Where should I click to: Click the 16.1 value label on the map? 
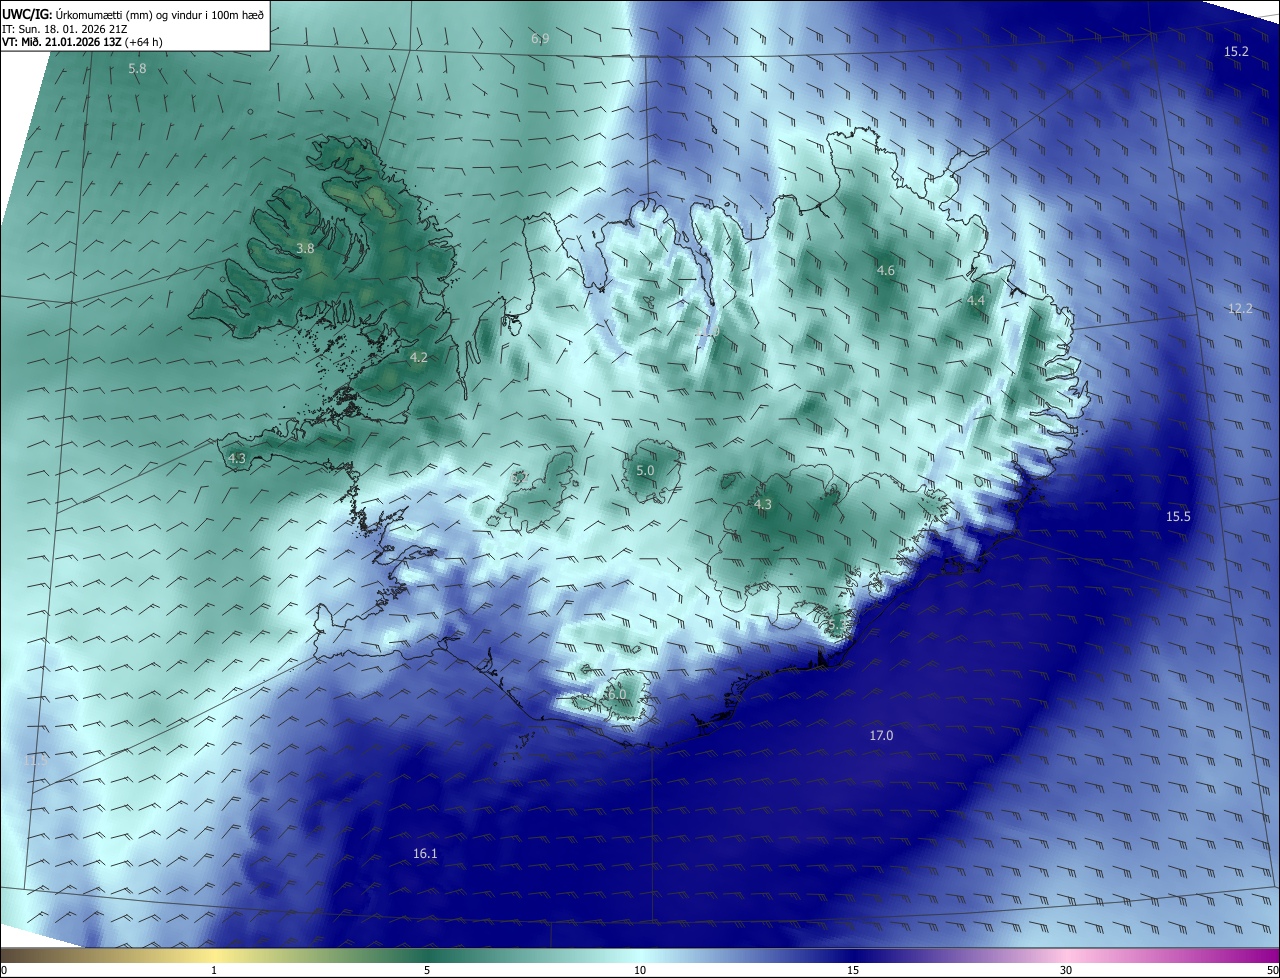(425, 853)
